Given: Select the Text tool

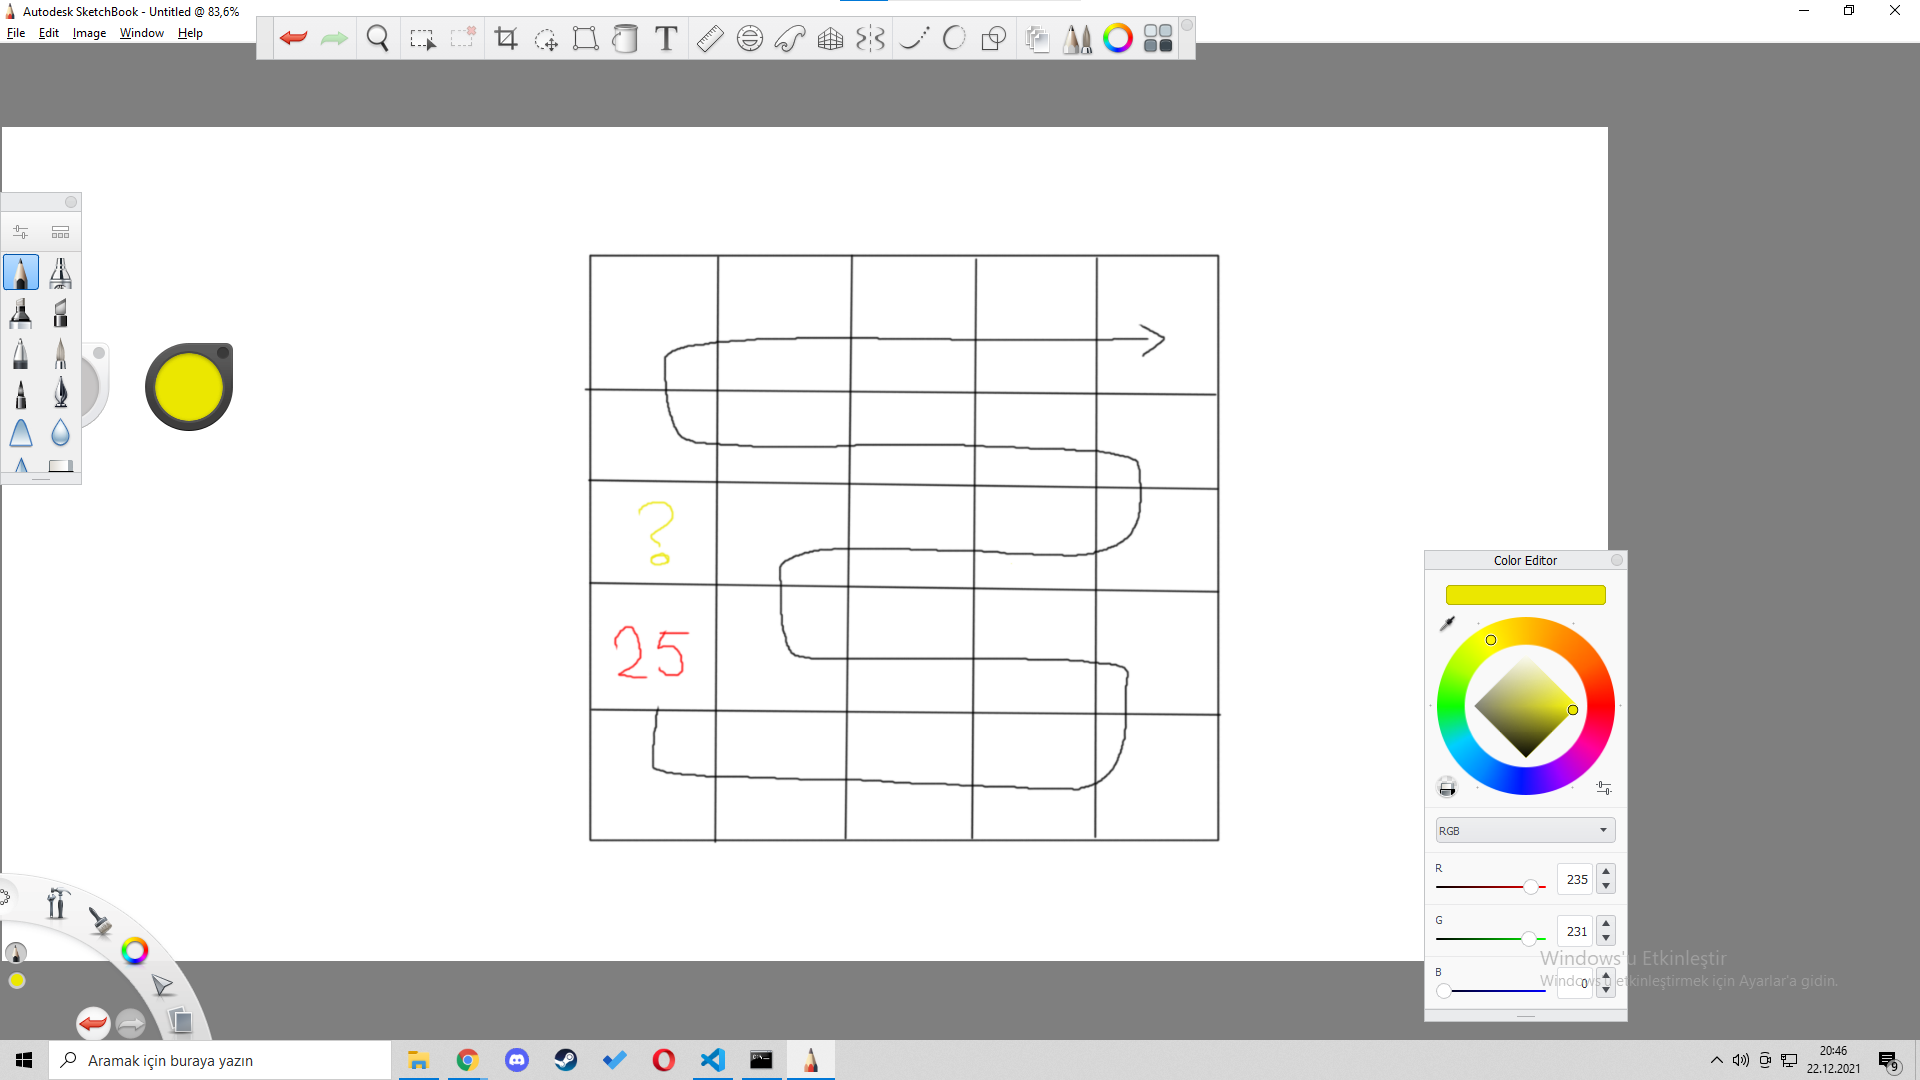Looking at the screenshot, I should (666, 39).
